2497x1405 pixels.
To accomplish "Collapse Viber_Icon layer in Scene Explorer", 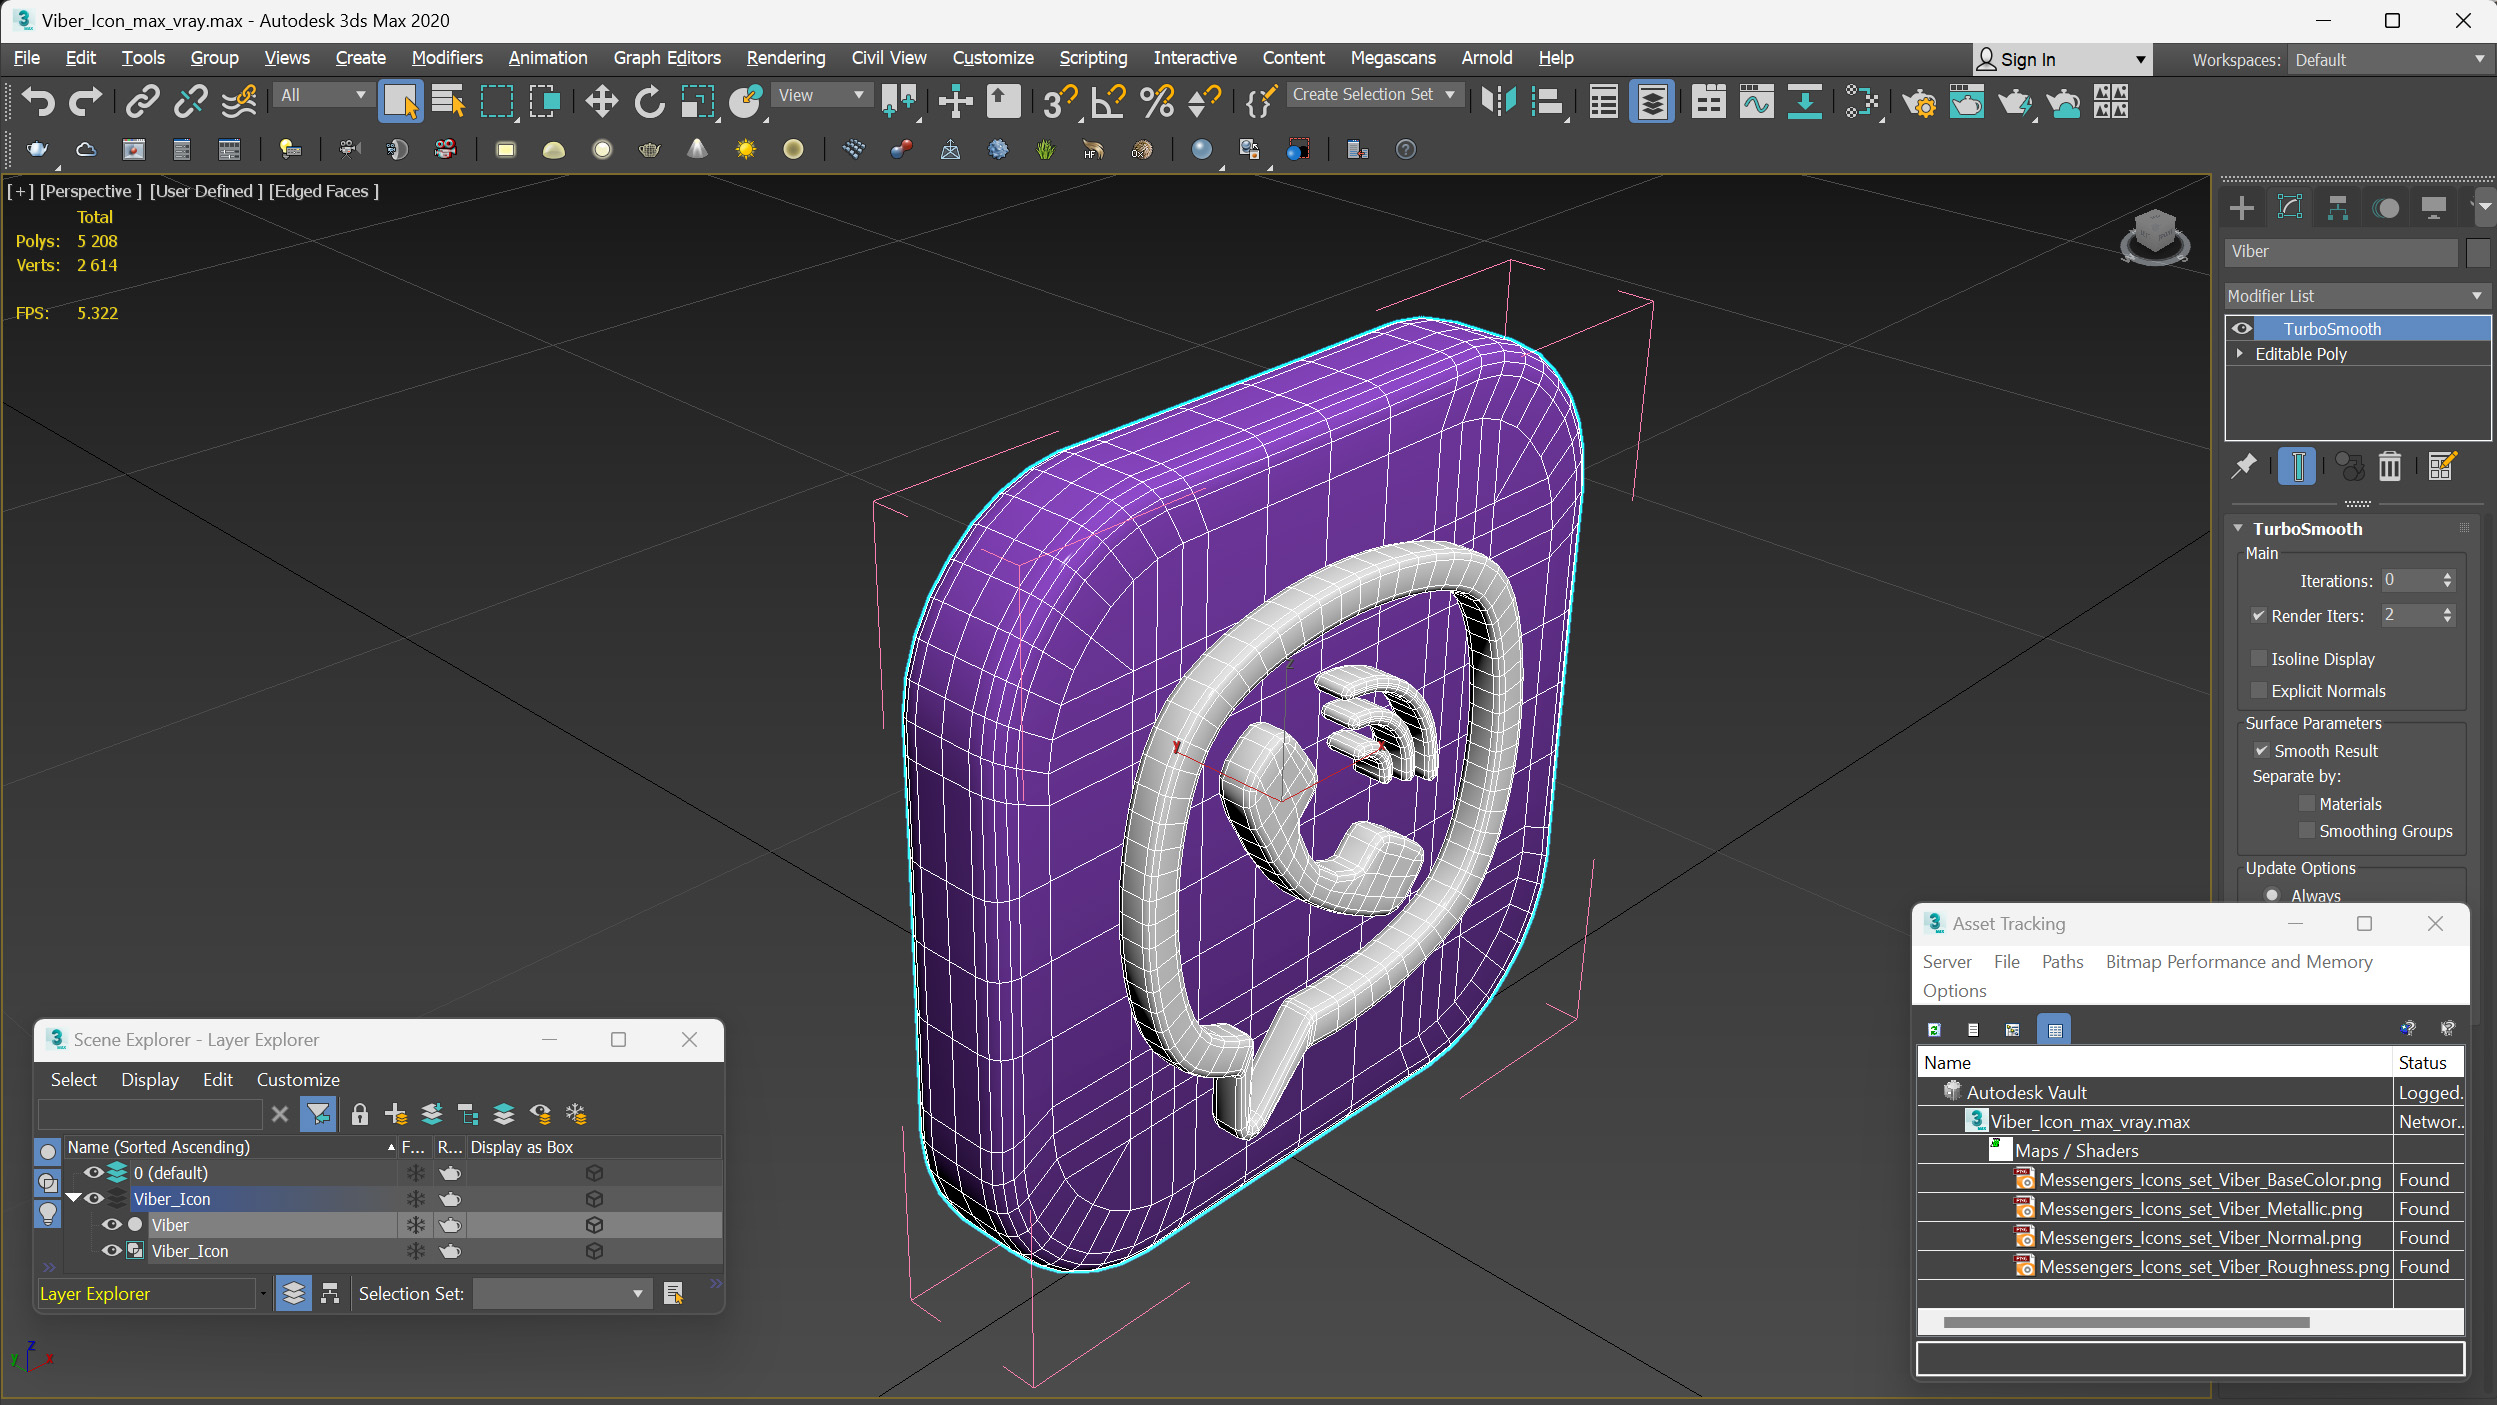I will (73, 1198).
